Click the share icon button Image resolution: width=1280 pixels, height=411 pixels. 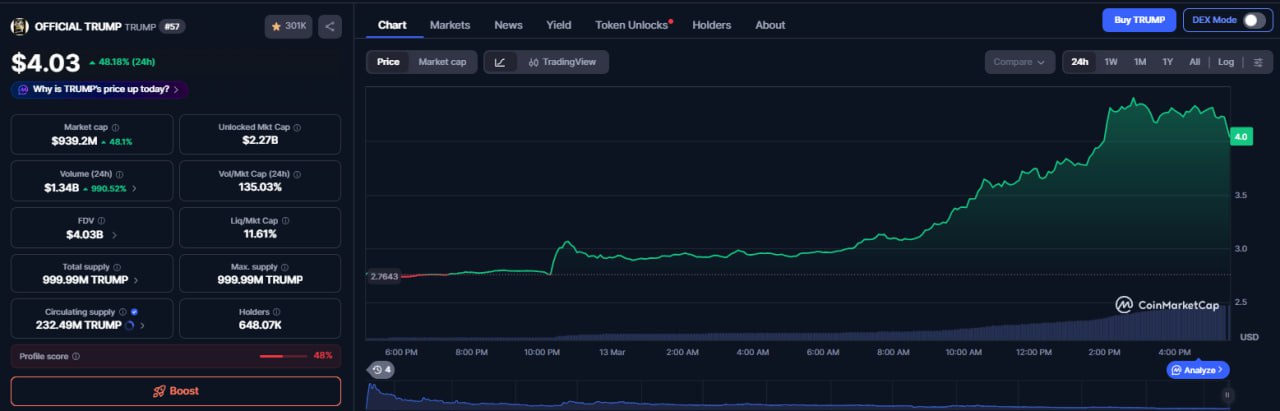click(330, 27)
